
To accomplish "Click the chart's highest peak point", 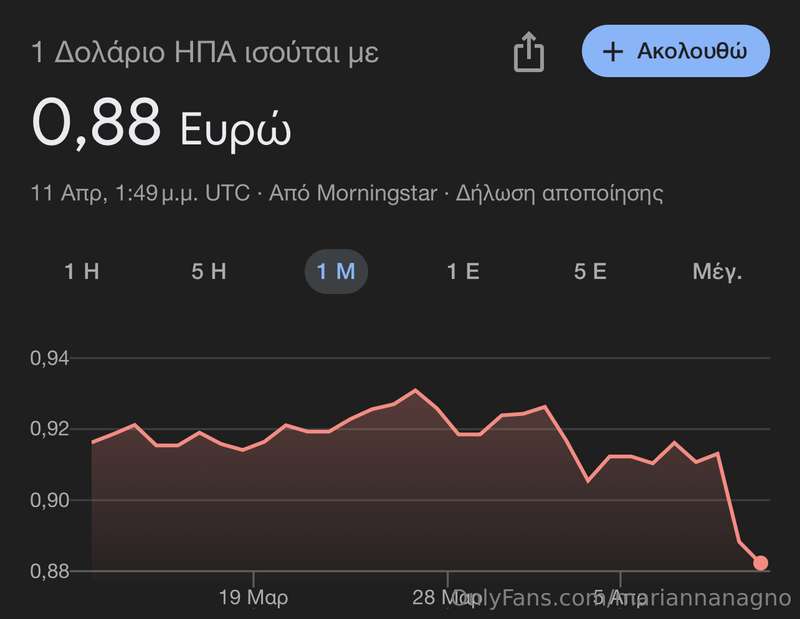I will pos(415,390).
